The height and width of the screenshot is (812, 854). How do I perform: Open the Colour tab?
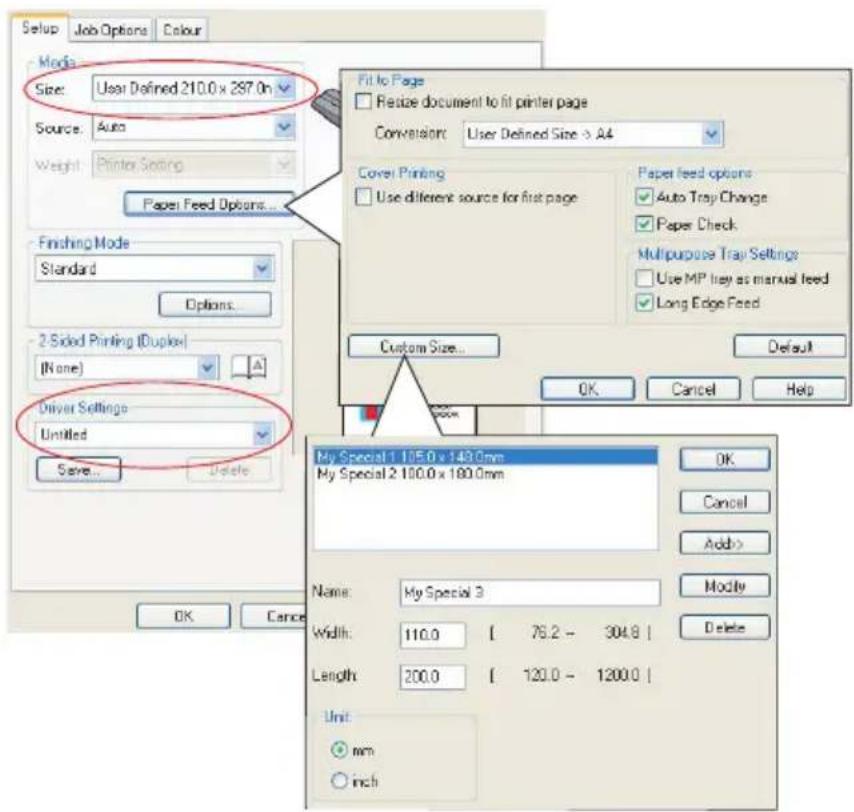[x=182, y=30]
